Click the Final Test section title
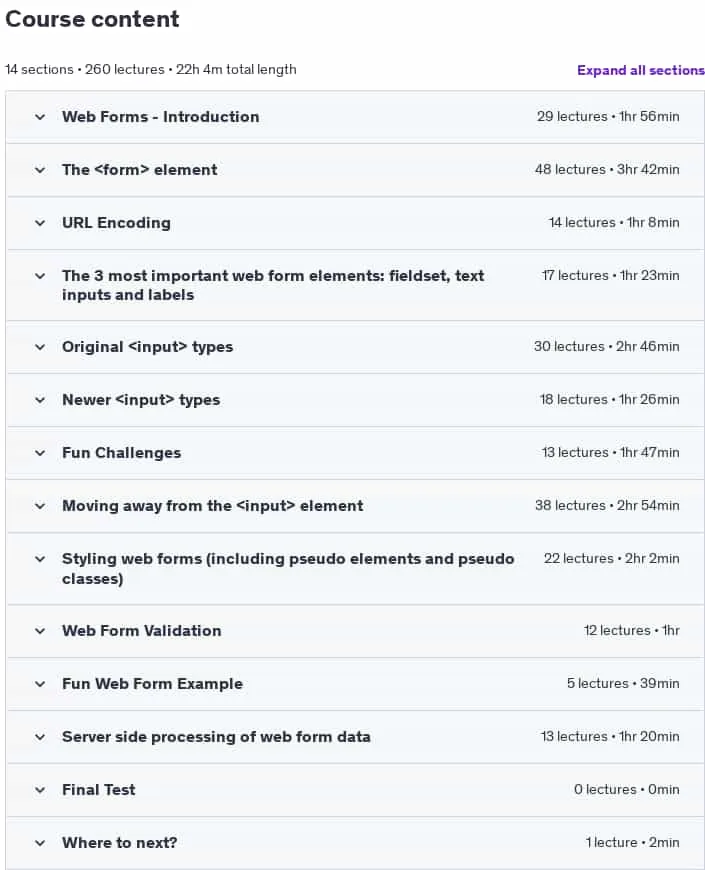This screenshot has width=705, height=870. click(99, 790)
